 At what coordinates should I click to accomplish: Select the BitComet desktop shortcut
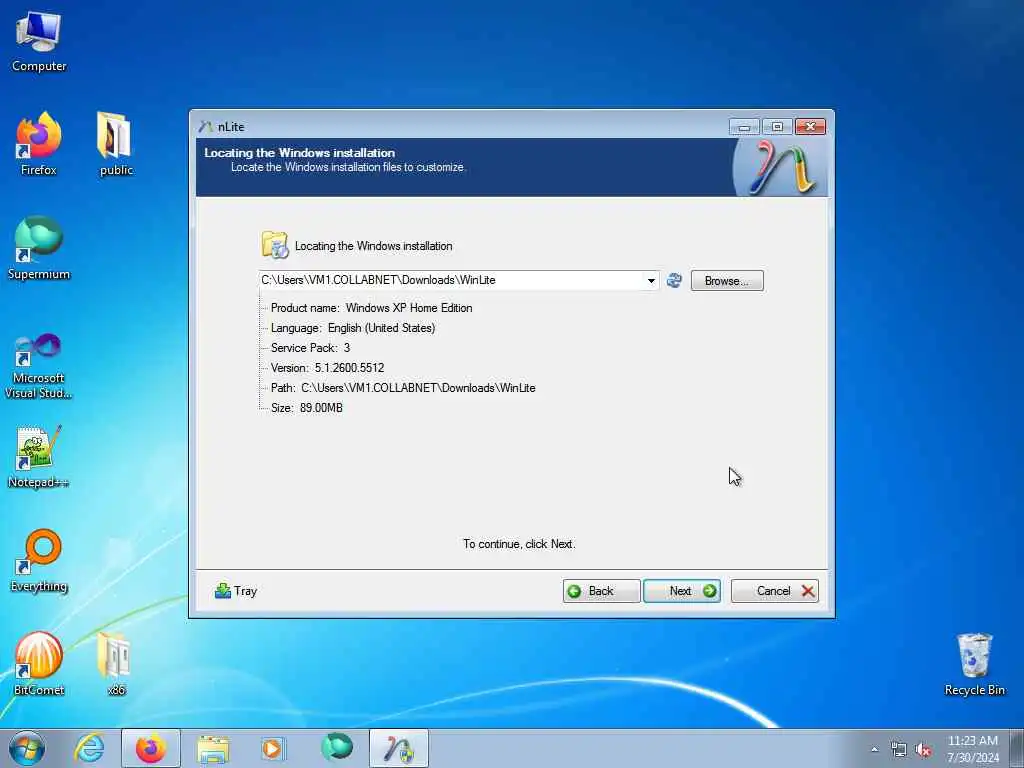tap(39, 664)
